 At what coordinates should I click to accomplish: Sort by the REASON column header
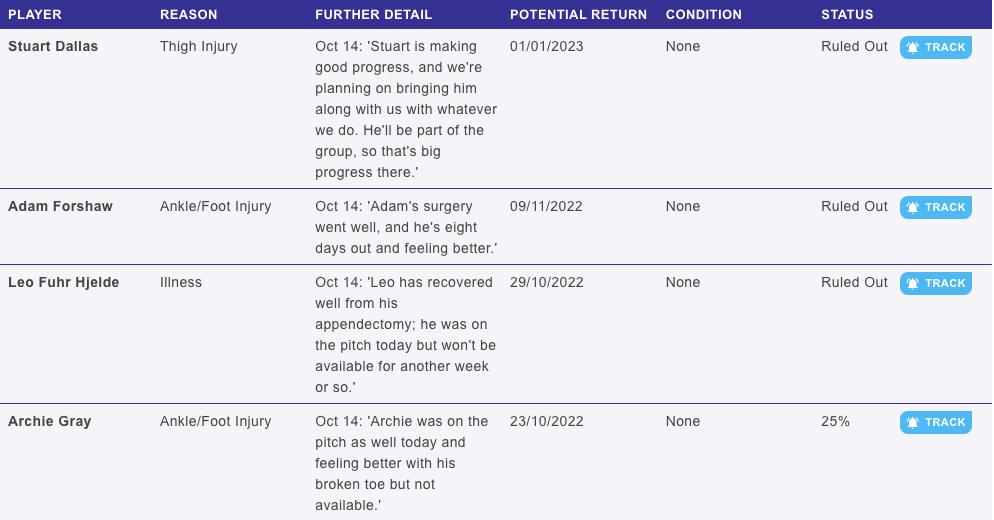pyautogui.click(x=188, y=15)
